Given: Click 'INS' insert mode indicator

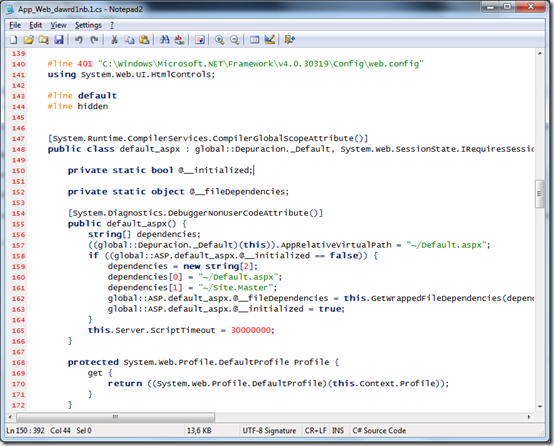Looking at the screenshot, I should (338, 430).
